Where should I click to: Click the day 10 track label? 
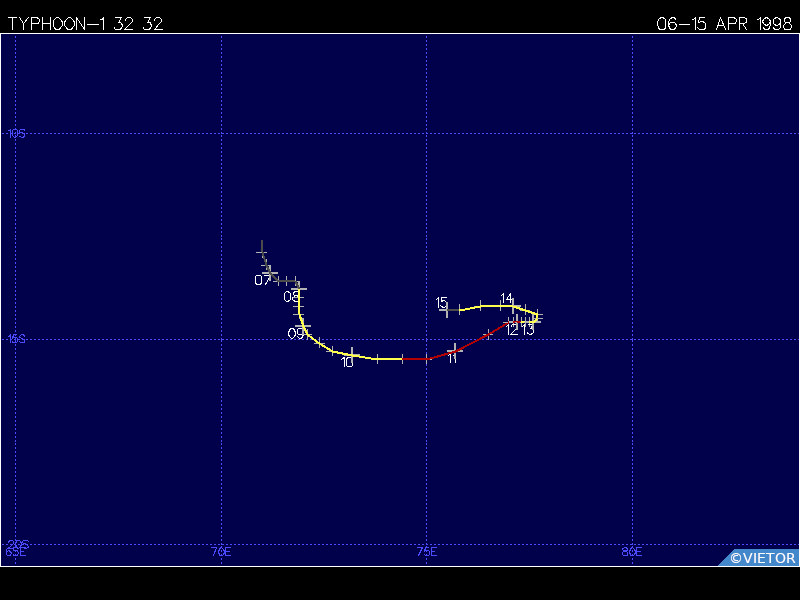tap(347, 362)
